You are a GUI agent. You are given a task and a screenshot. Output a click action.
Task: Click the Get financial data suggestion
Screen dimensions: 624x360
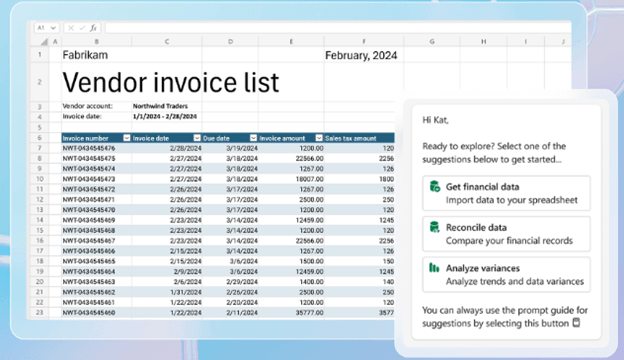pyautogui.click(x=506, y=193)
